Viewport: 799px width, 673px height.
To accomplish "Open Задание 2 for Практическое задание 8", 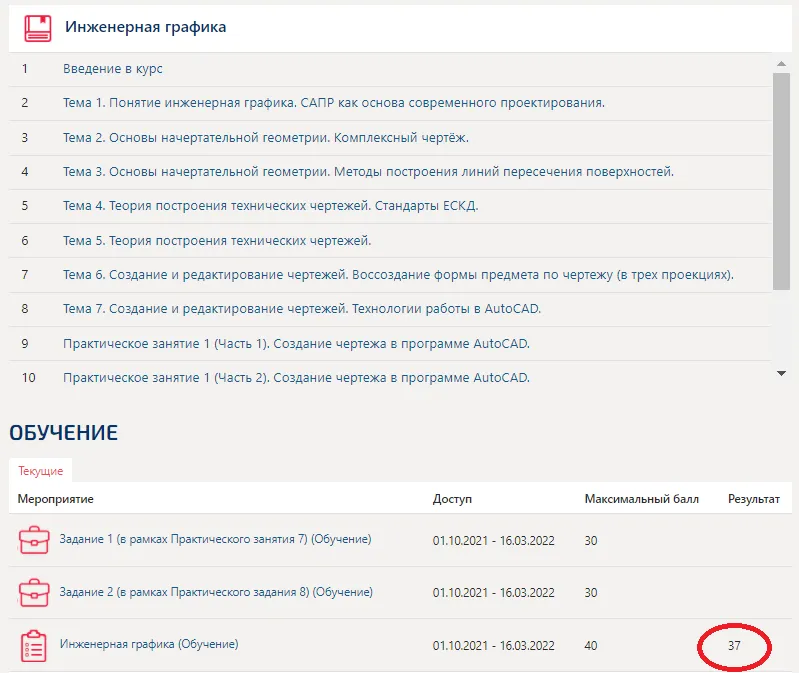I will click(216, 592).
